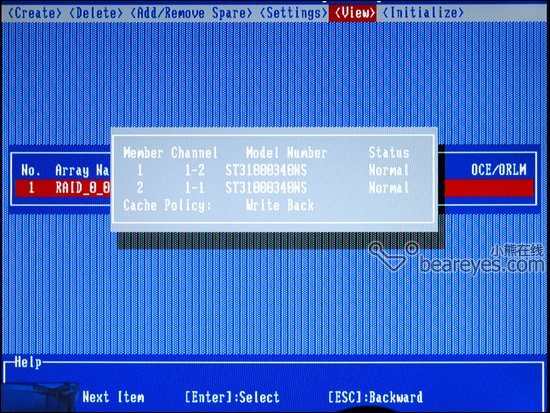
Task: Select member 1 drive ST31000340NS row
Action: pyautogui.click(x=266, y=170)
